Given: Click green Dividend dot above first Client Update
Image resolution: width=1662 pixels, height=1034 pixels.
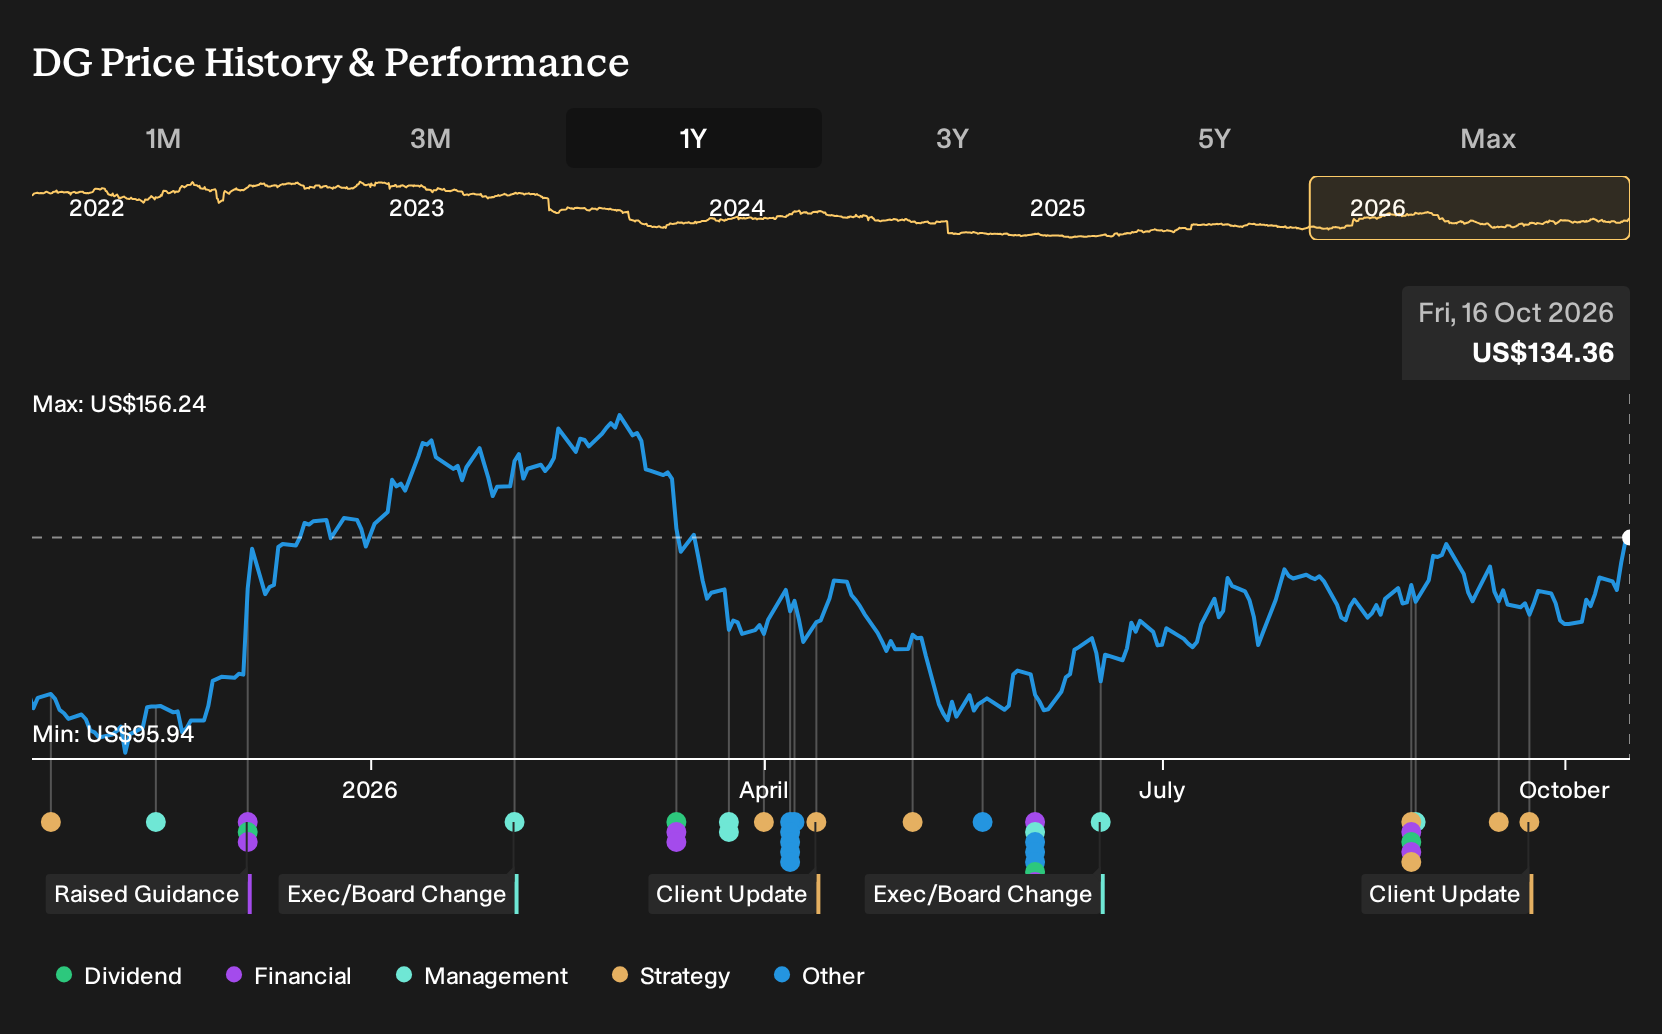Looking at the screenshot, I should point(676,820).
